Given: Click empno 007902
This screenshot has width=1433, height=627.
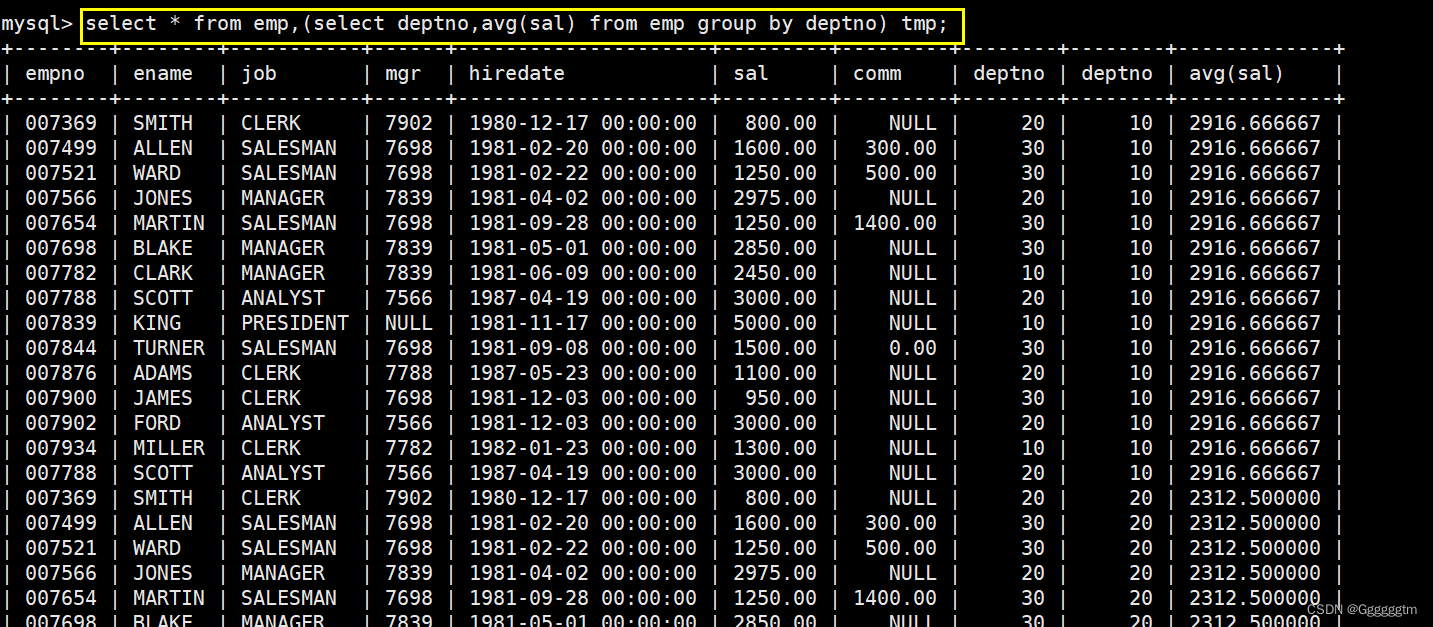Looking at the screenshot, I should click(61, 423).
